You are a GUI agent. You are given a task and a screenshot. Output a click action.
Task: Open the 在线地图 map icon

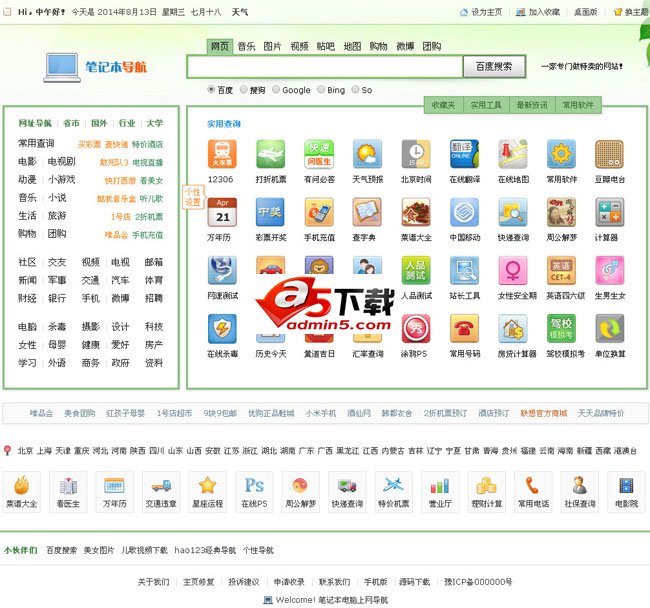pos(513,154)
